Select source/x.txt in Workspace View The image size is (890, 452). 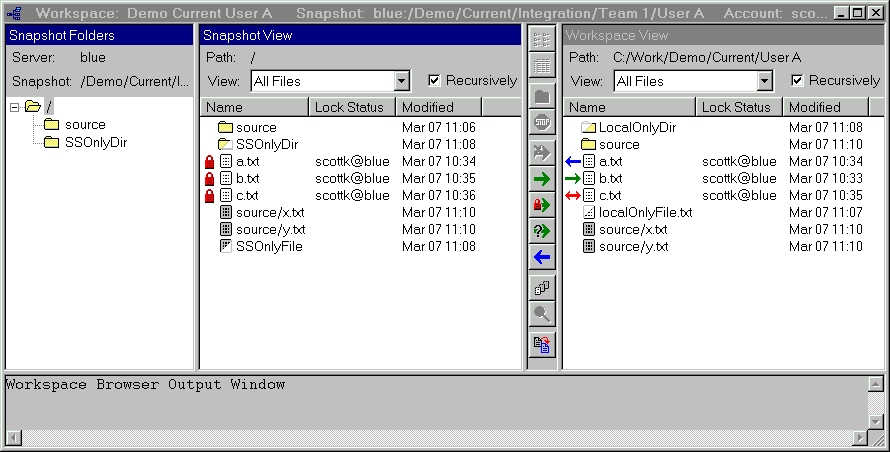[633, 229]
